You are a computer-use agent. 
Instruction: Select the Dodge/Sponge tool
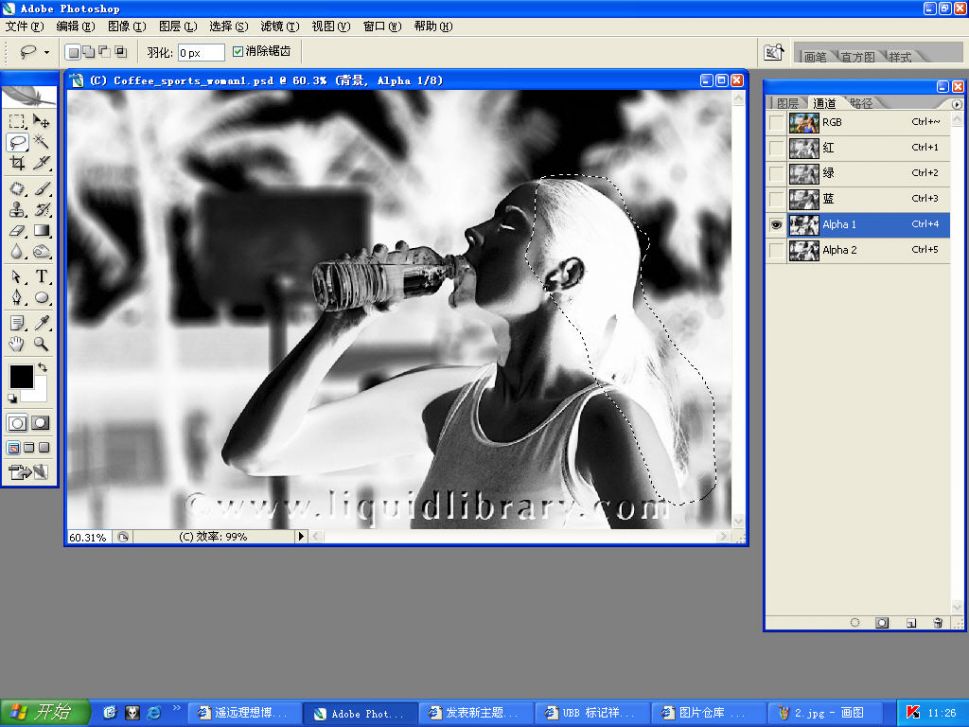coord(41,252)
